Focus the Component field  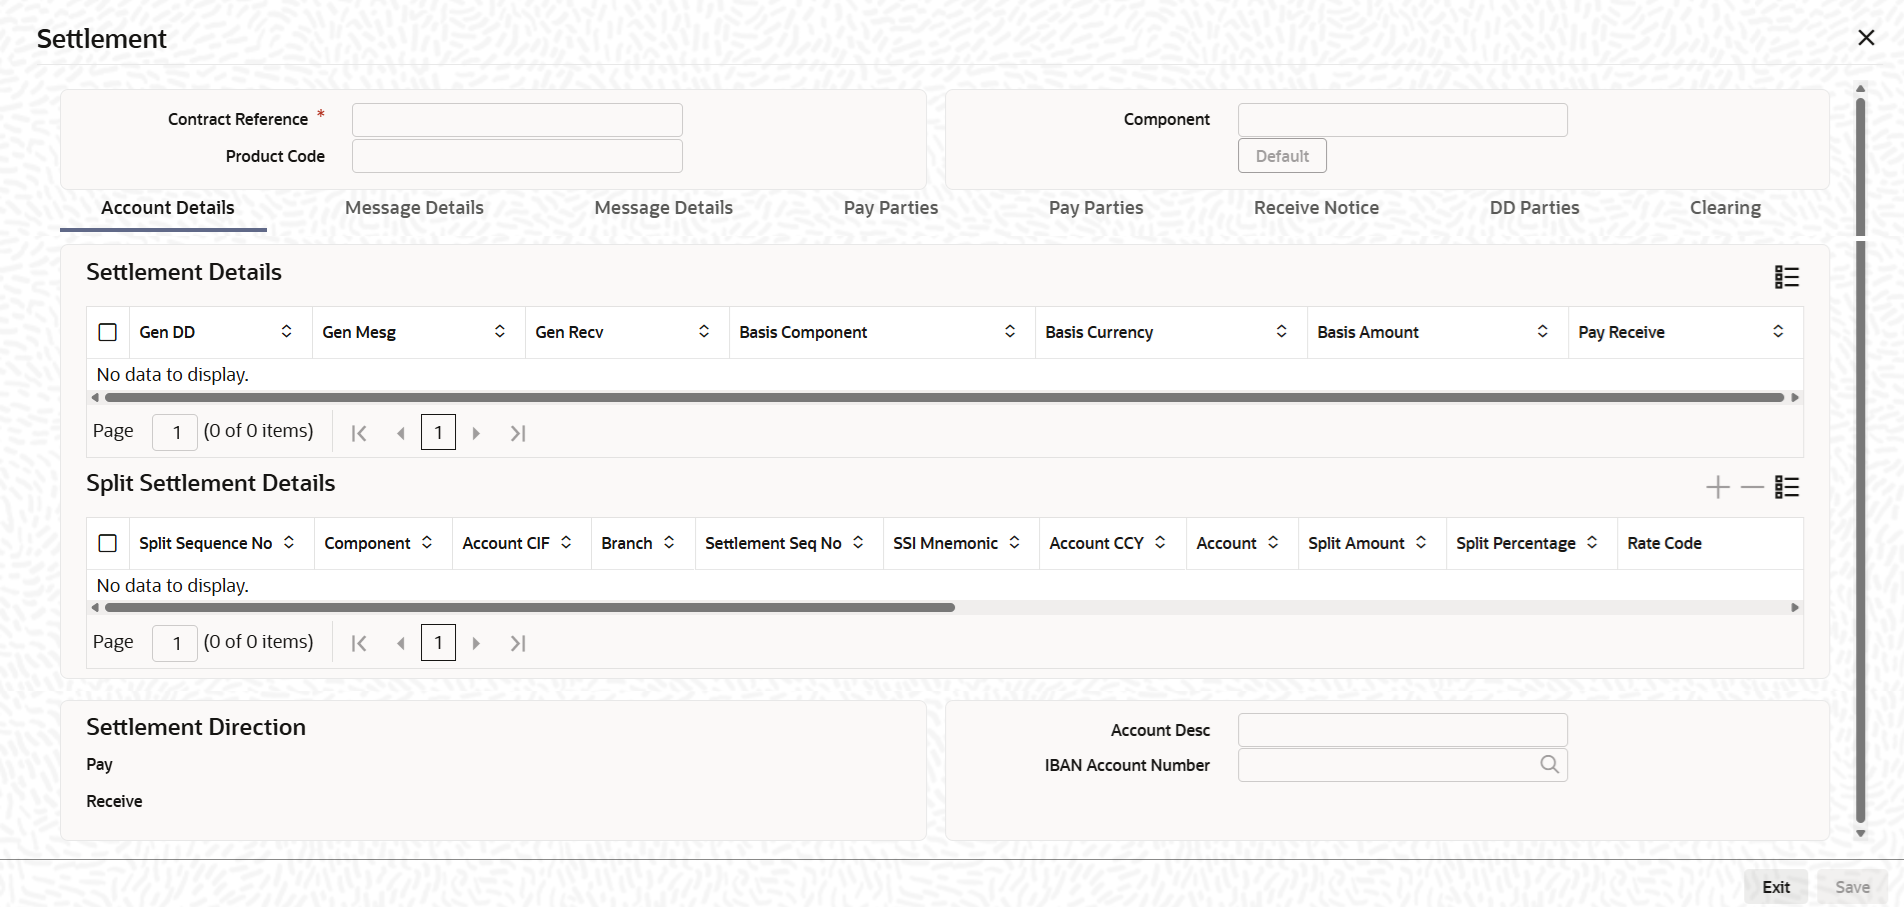click(x=1402, y=120)
